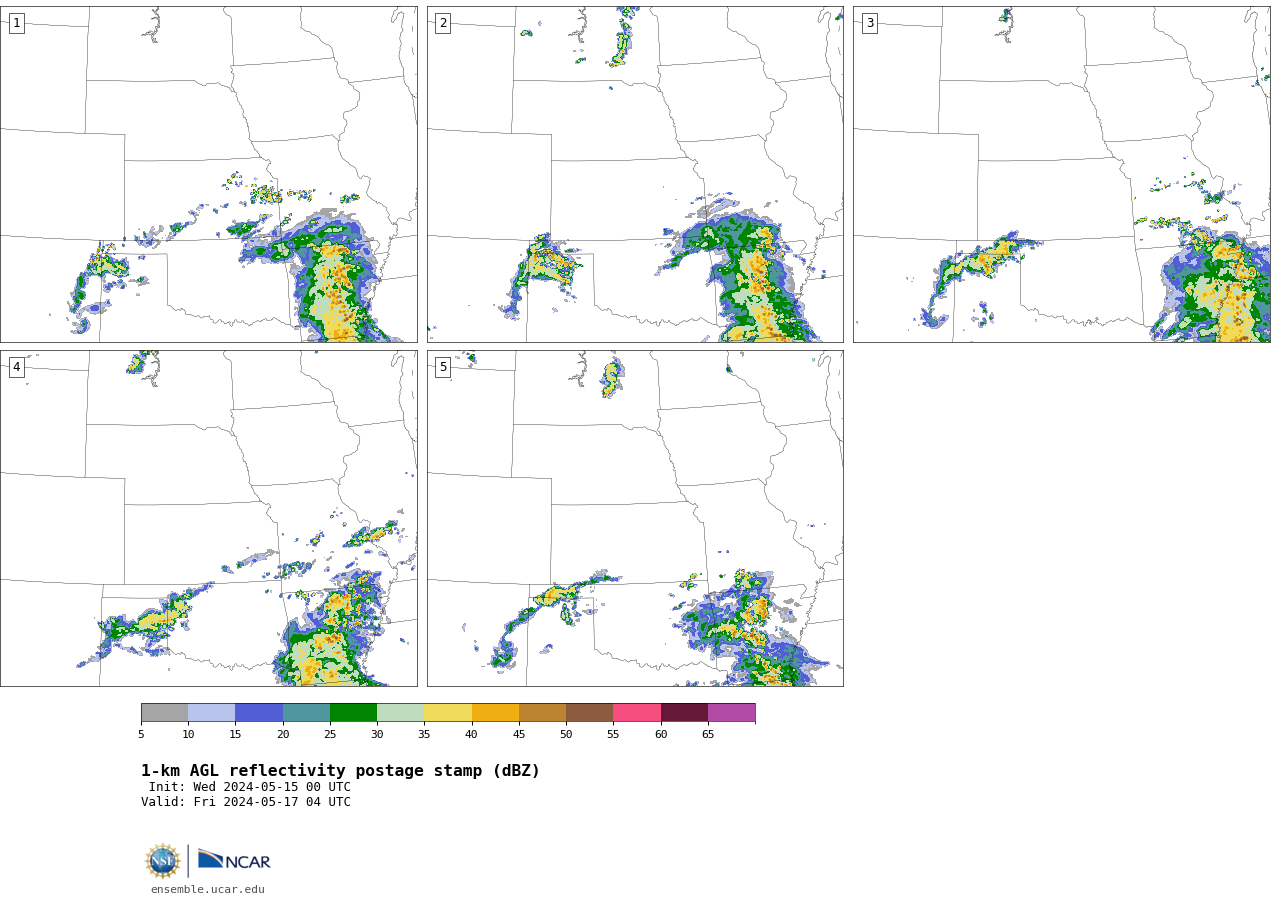Open ensemble member 1 reflectivity map

(209, 175)
